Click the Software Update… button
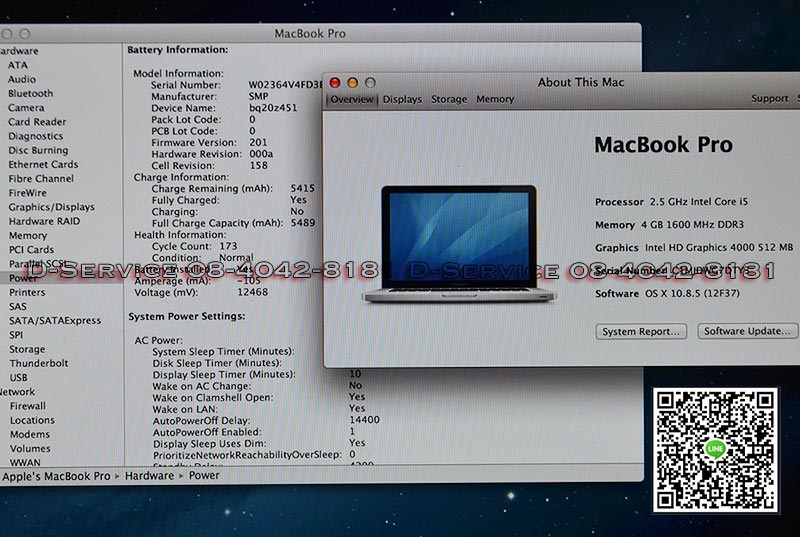Viewport: 800px width, 537px height. pos(747,331)
